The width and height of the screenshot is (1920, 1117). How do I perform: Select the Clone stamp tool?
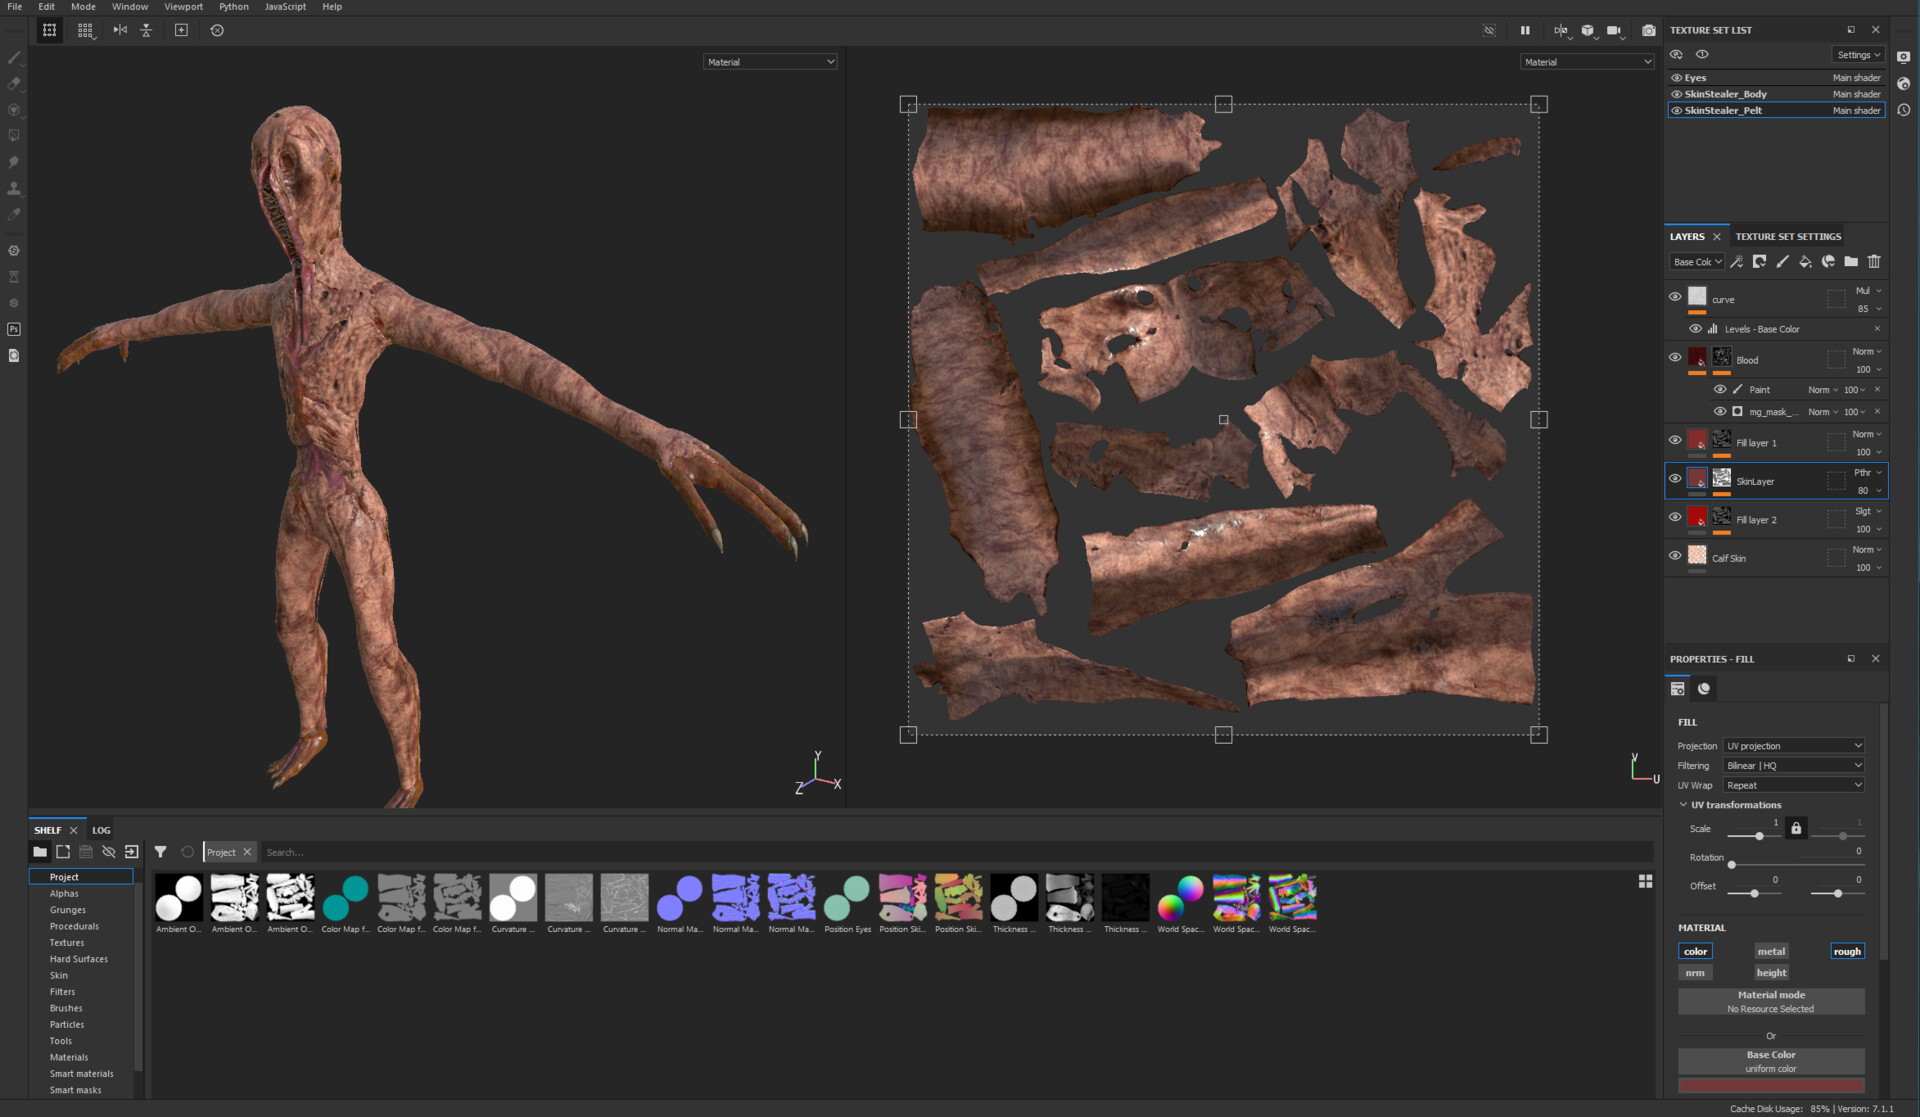click(x=14, y=188)
